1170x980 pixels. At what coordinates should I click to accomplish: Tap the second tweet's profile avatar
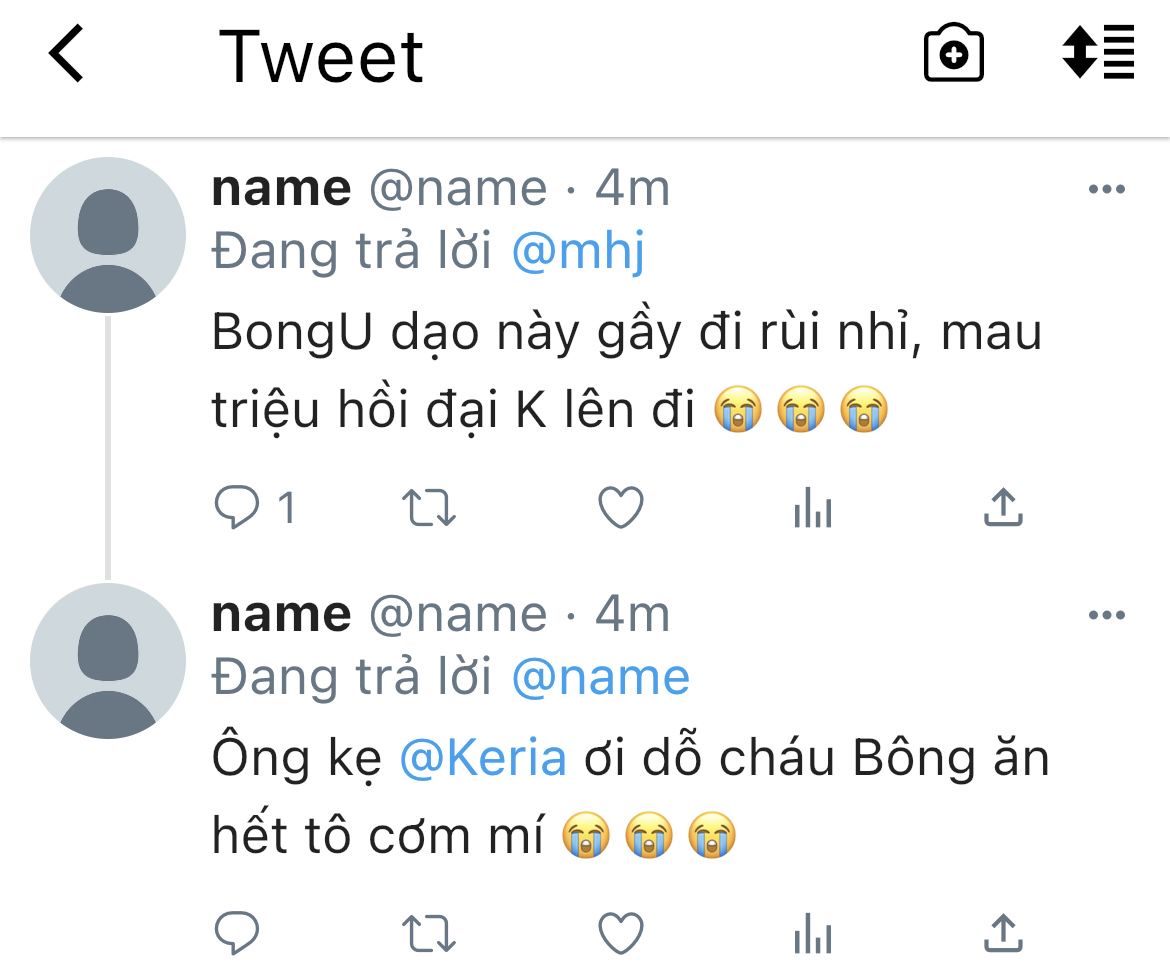pos(108,661)
